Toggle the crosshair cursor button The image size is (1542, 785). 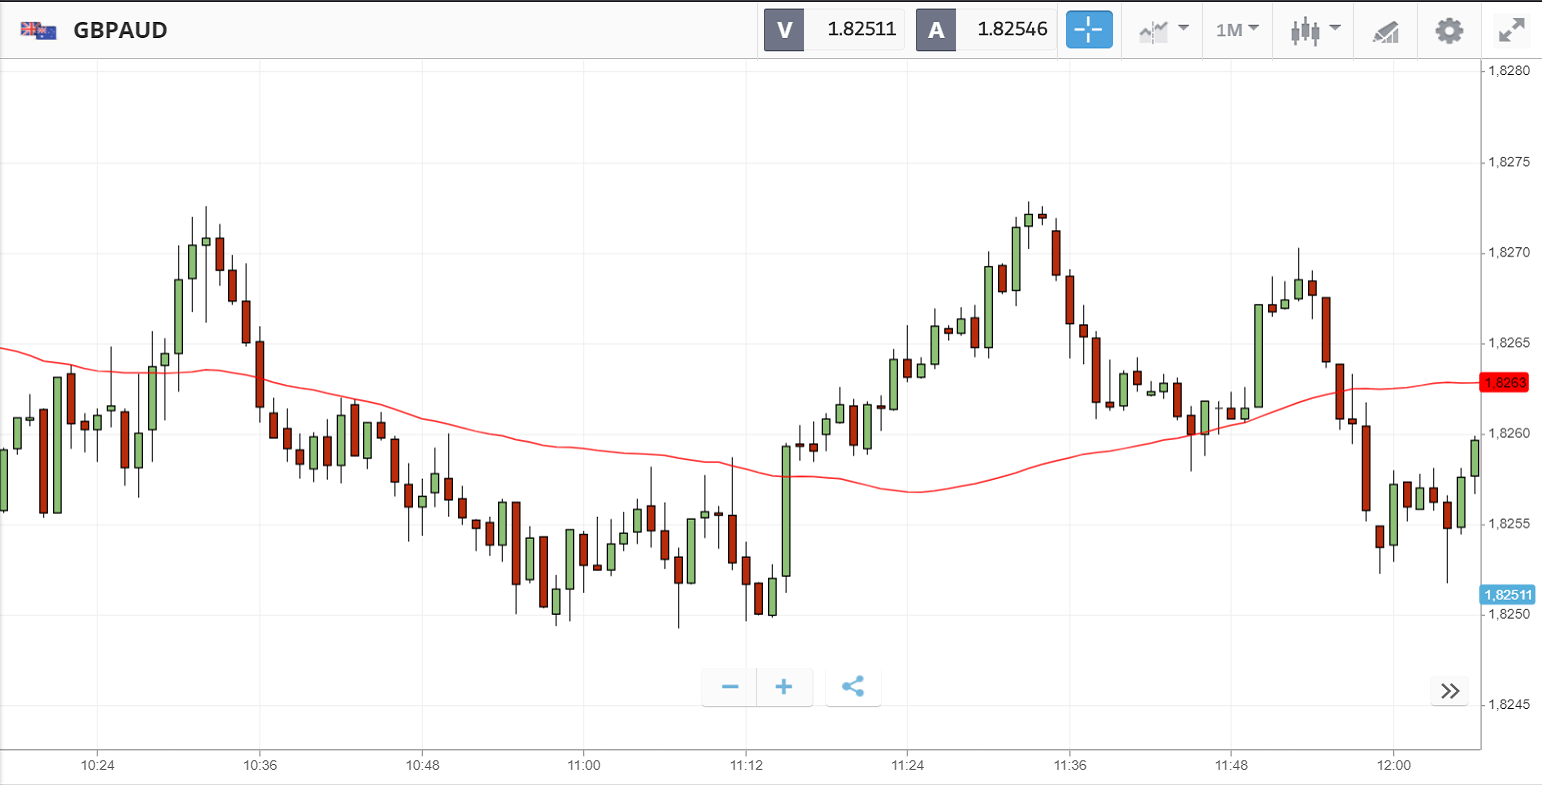click(x=1089, y=30)
